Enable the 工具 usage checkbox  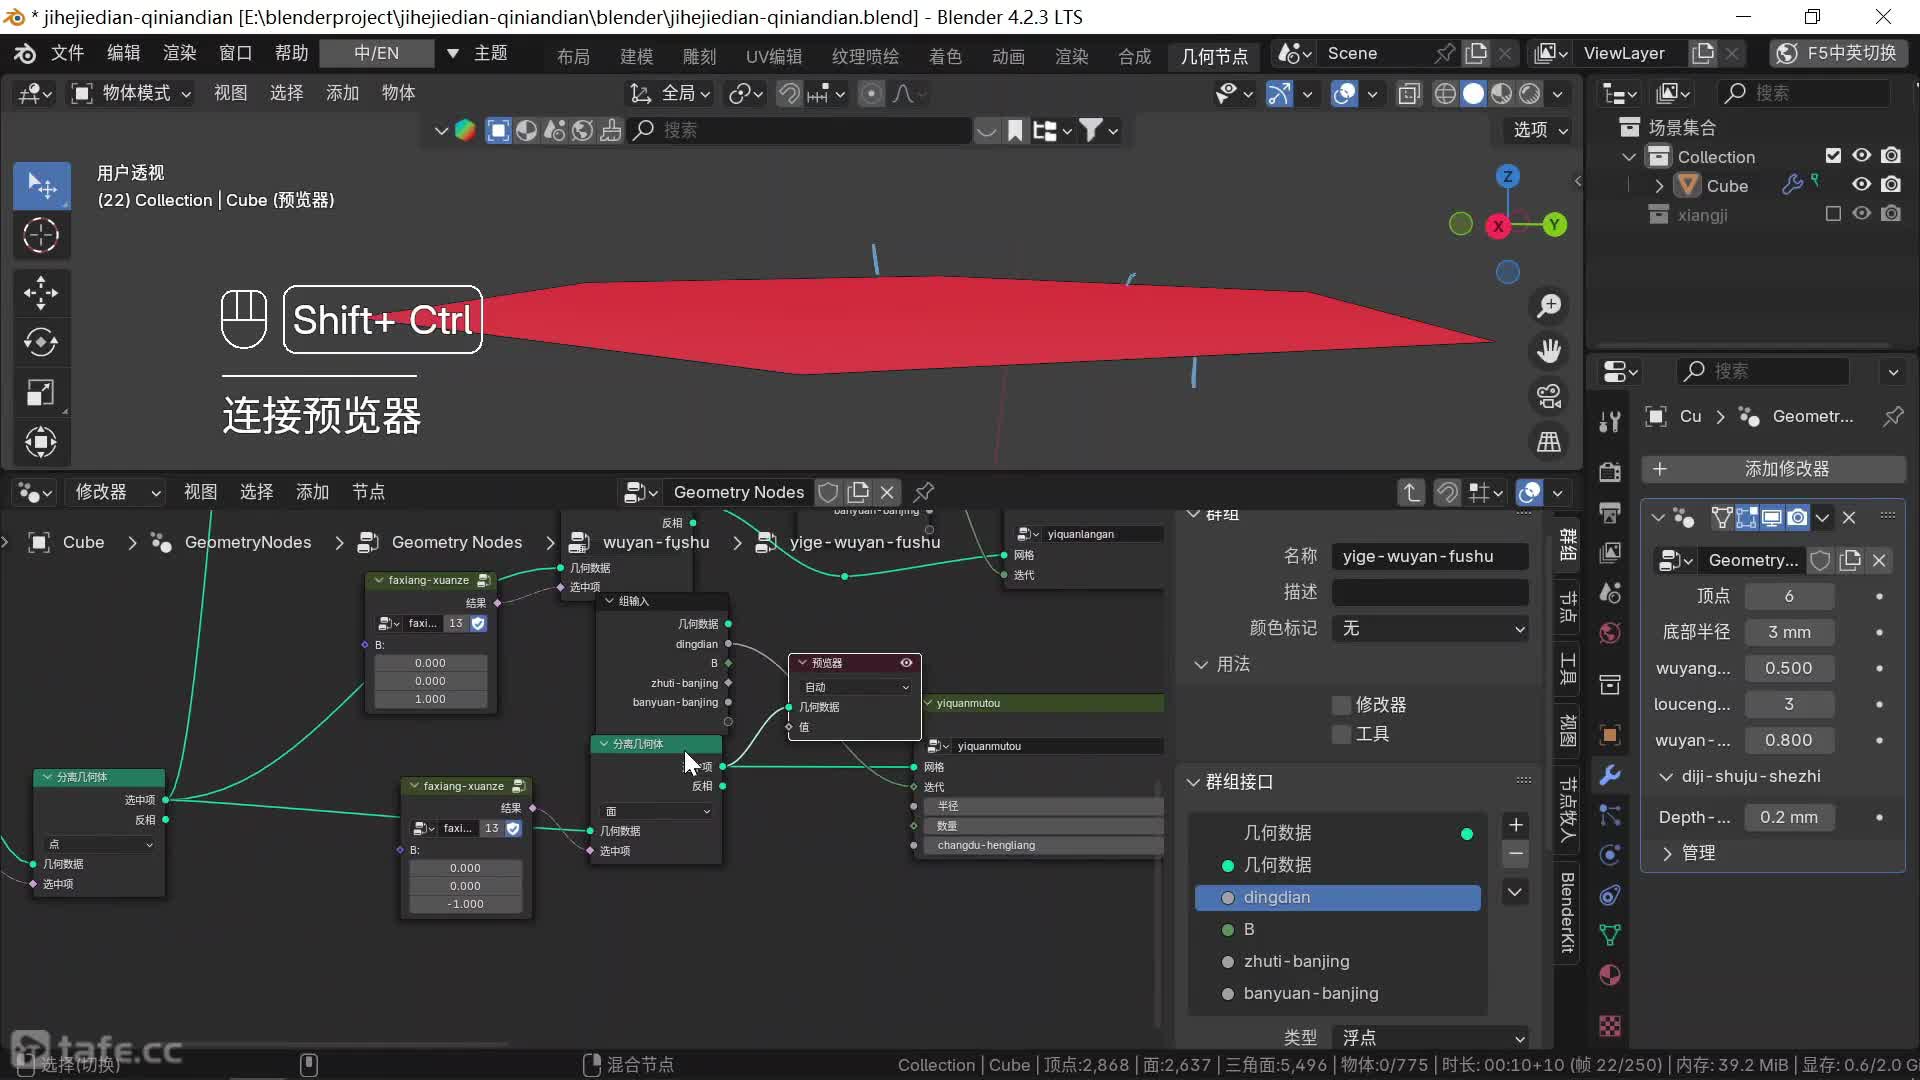tap(1342, 734)
